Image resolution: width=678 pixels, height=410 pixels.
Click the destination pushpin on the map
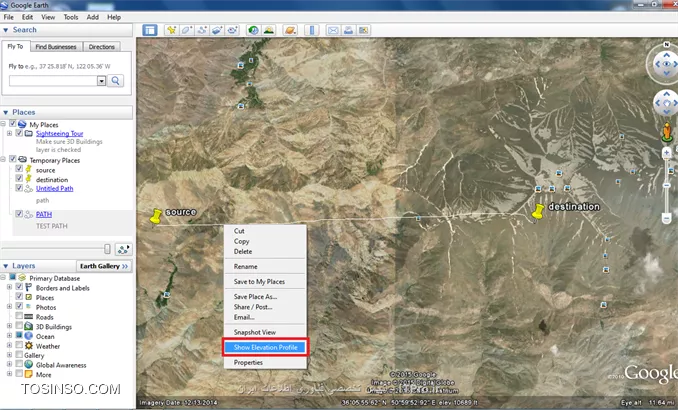537,211
